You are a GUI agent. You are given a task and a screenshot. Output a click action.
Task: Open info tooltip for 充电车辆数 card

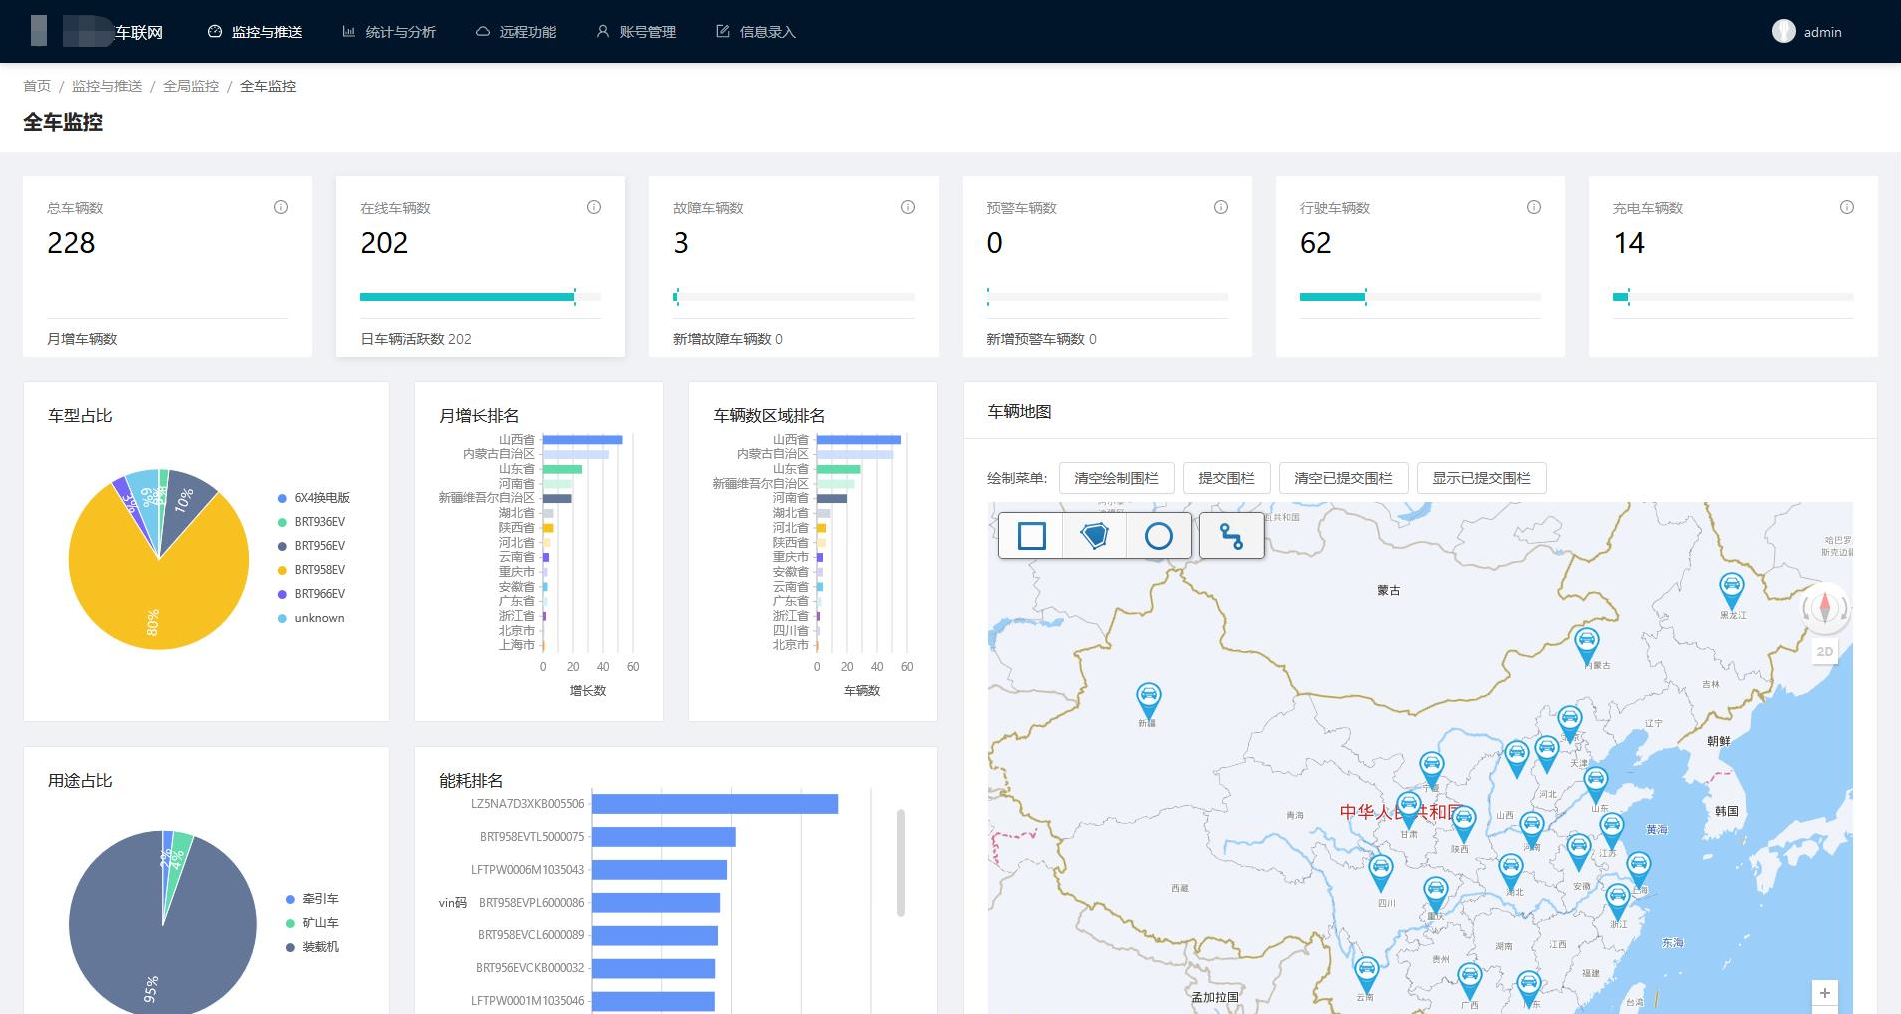click(x=1847, y=207)
